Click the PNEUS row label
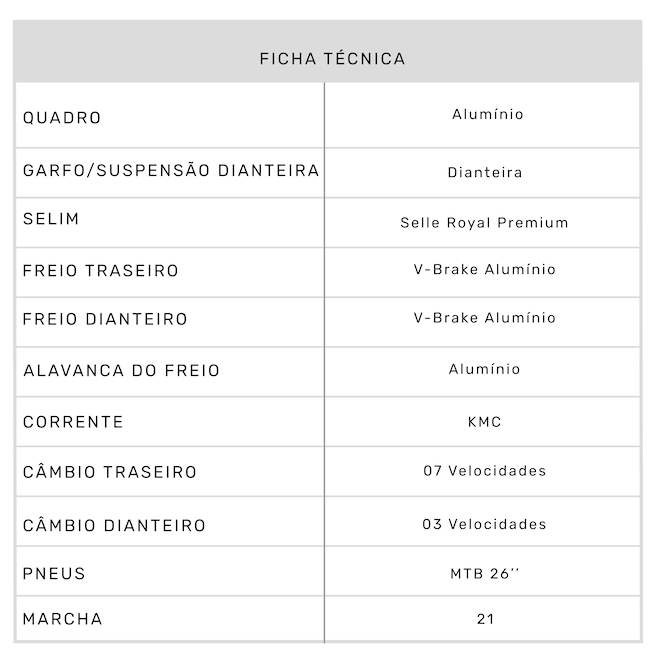Viewport: 660px width, 660px height. click(54, 574)
